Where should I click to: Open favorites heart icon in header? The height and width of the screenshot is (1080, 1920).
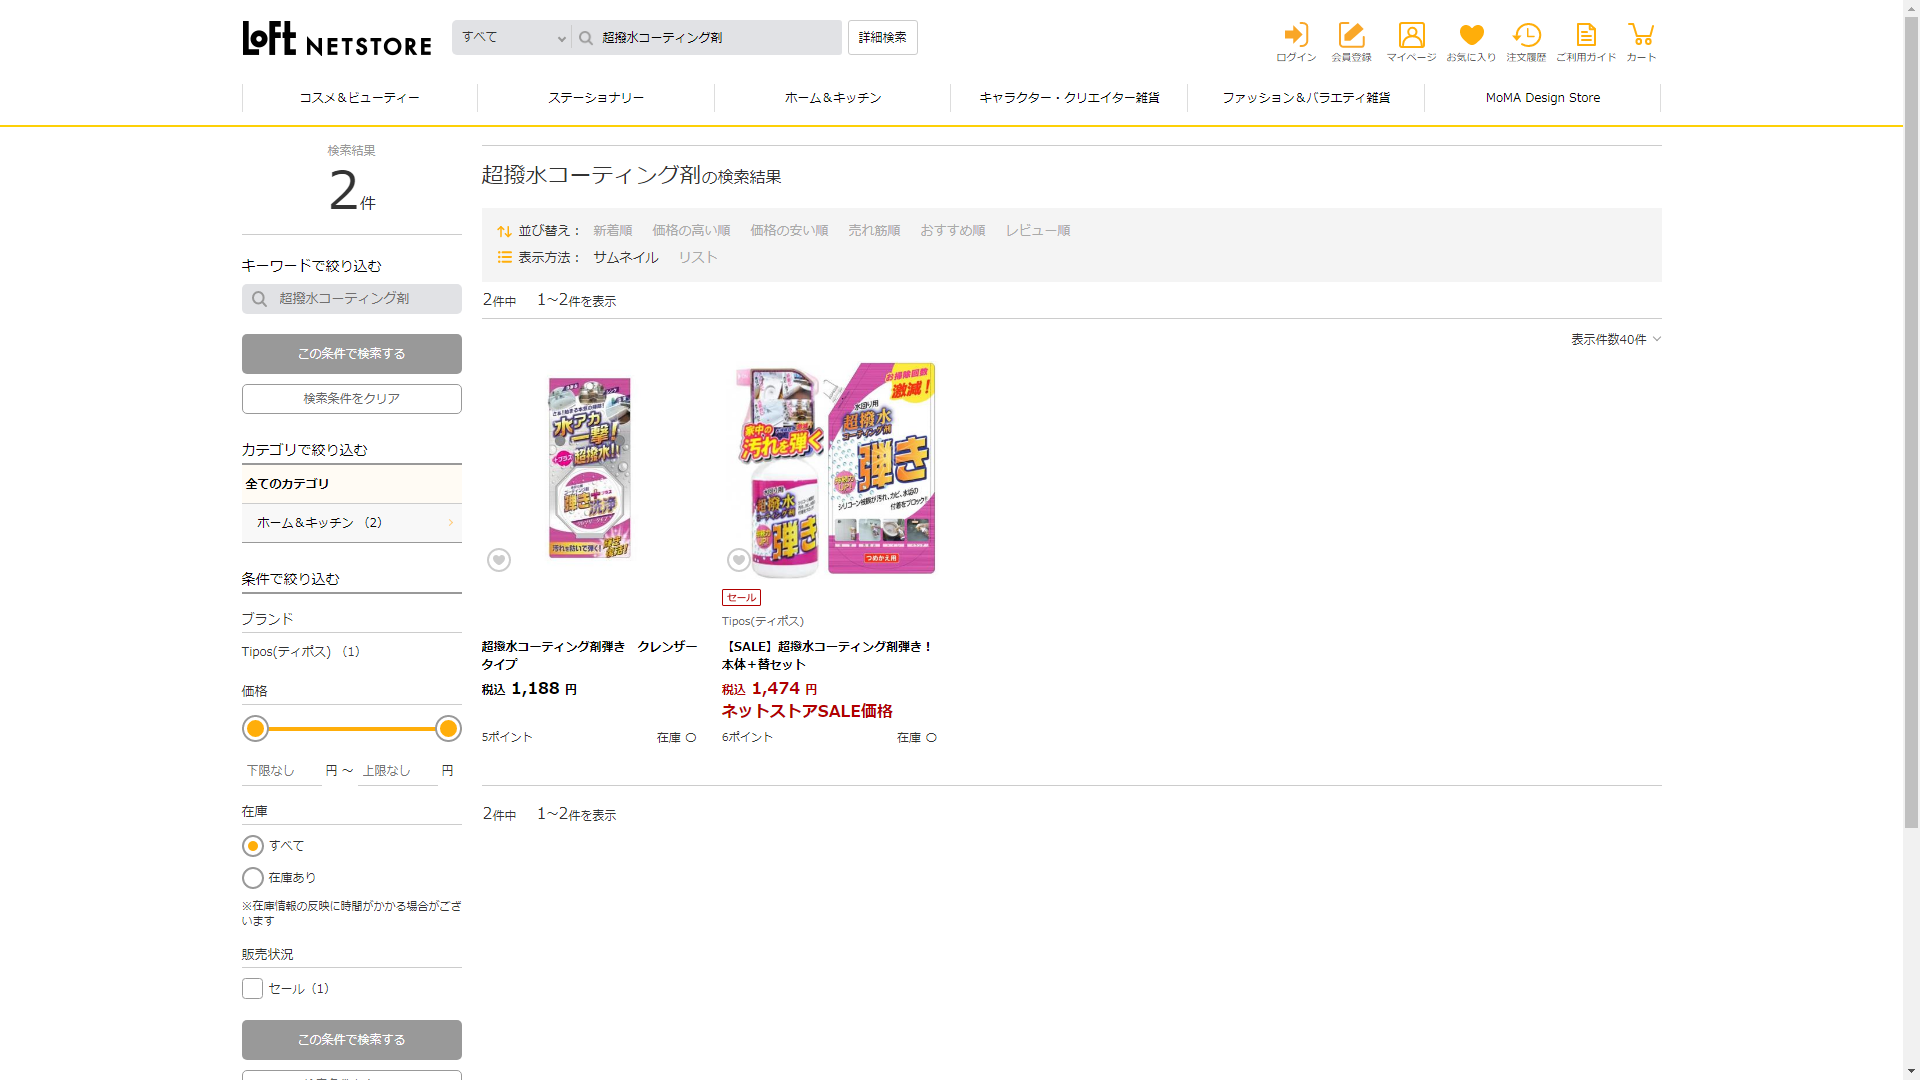click(1471, 36)
